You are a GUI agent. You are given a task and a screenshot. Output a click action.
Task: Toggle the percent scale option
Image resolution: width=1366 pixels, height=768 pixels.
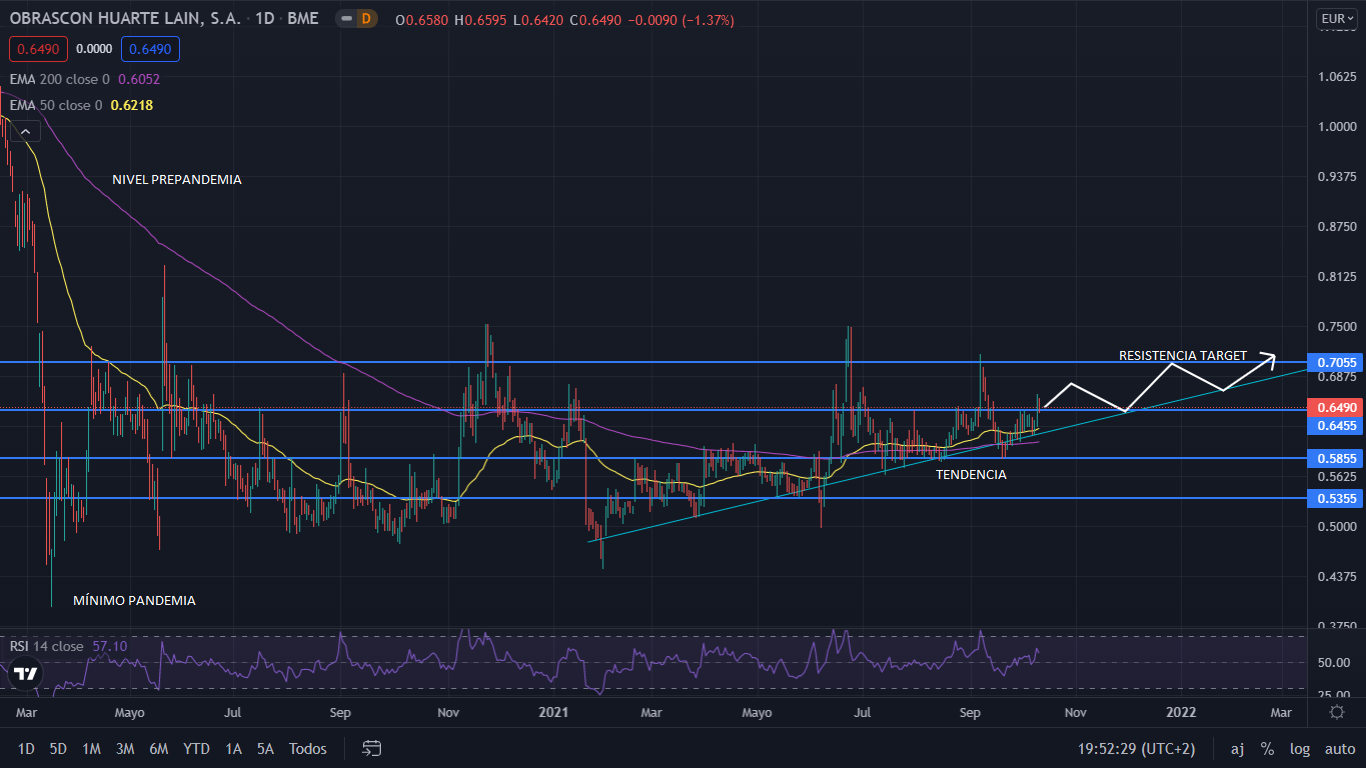tap(1267, 748)
